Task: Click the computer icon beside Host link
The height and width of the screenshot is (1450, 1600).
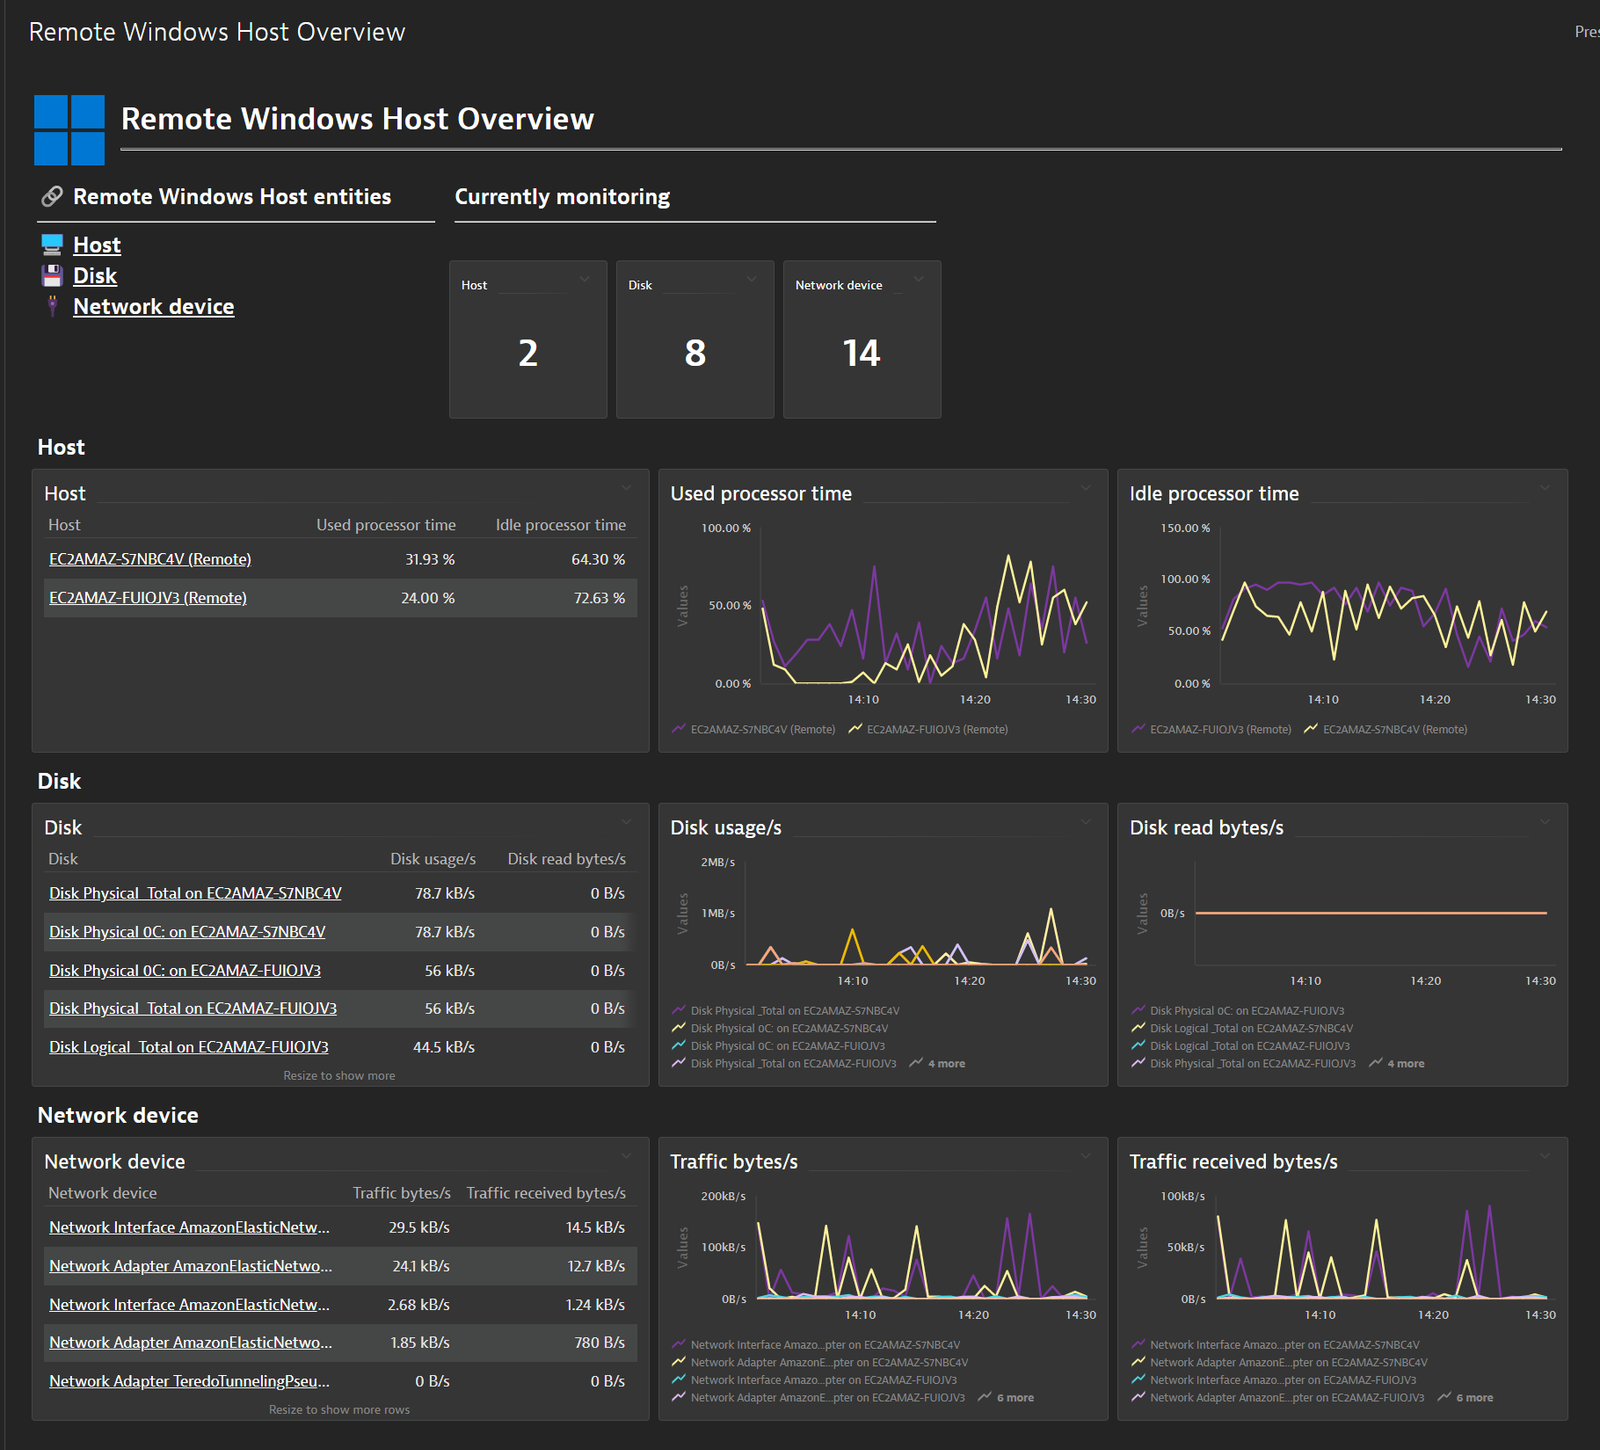Action: (52, 245)
